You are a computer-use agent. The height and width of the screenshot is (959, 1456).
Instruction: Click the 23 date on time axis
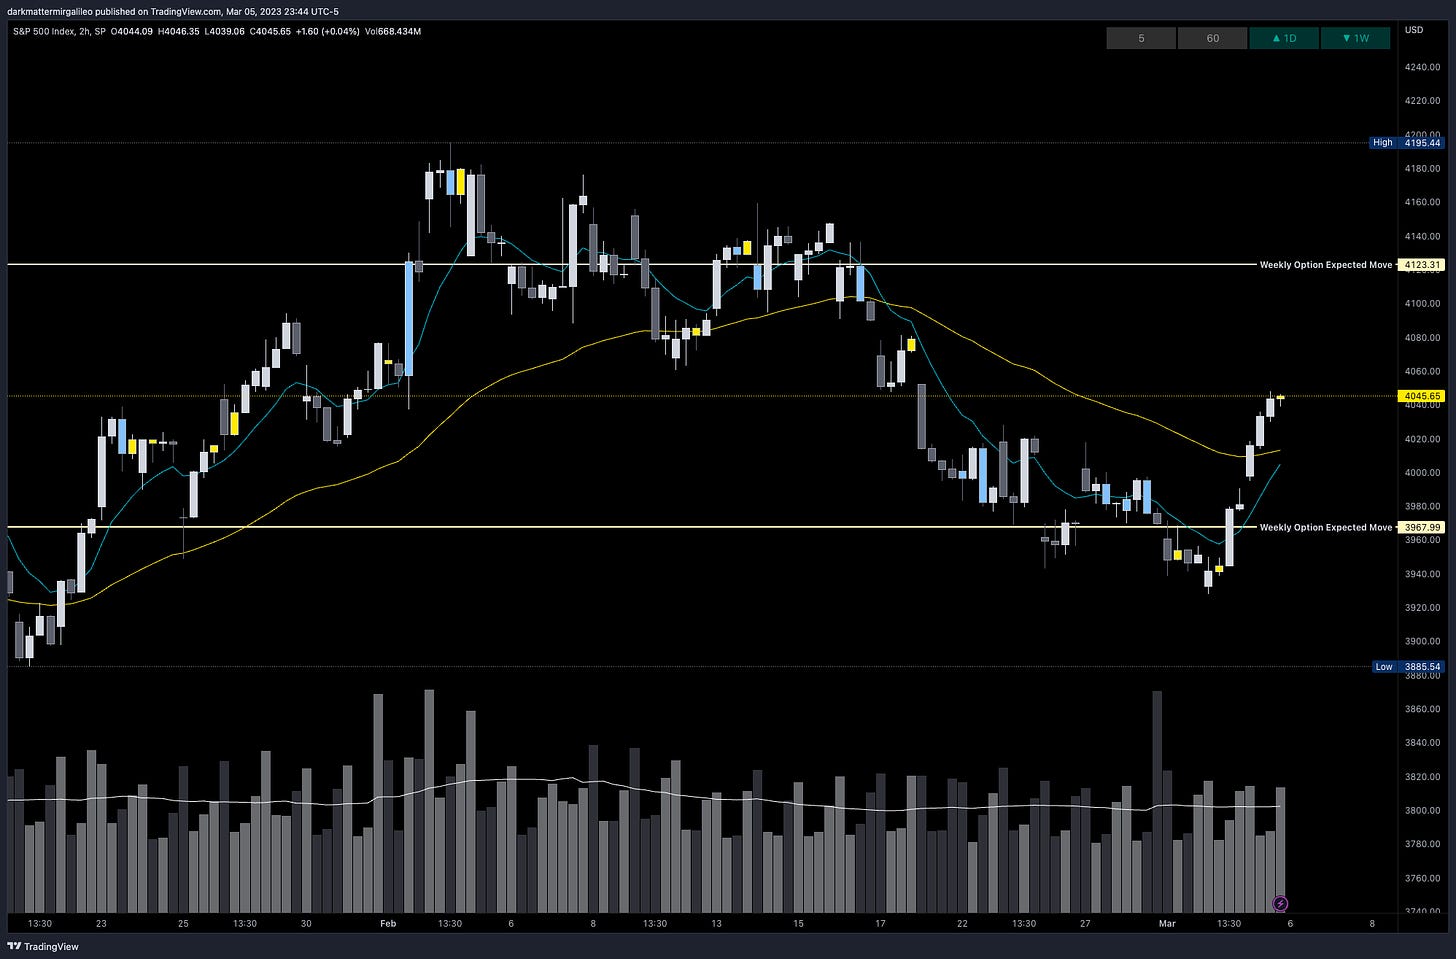pyautogui.click(x=101, y=924)
